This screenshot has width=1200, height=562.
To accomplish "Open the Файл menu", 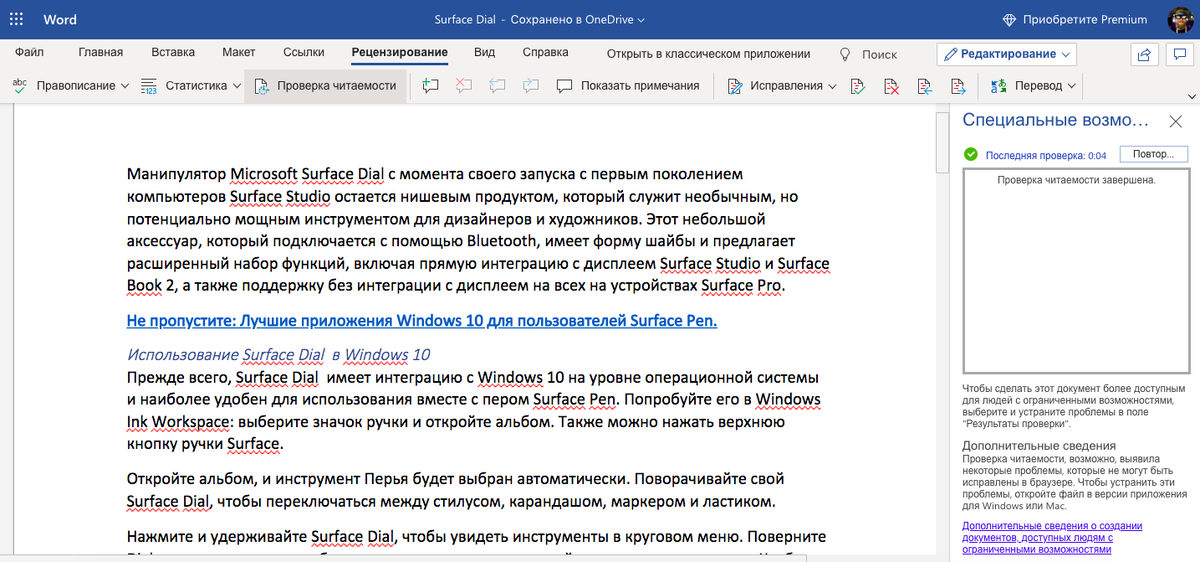I will [x=30, y=53].
